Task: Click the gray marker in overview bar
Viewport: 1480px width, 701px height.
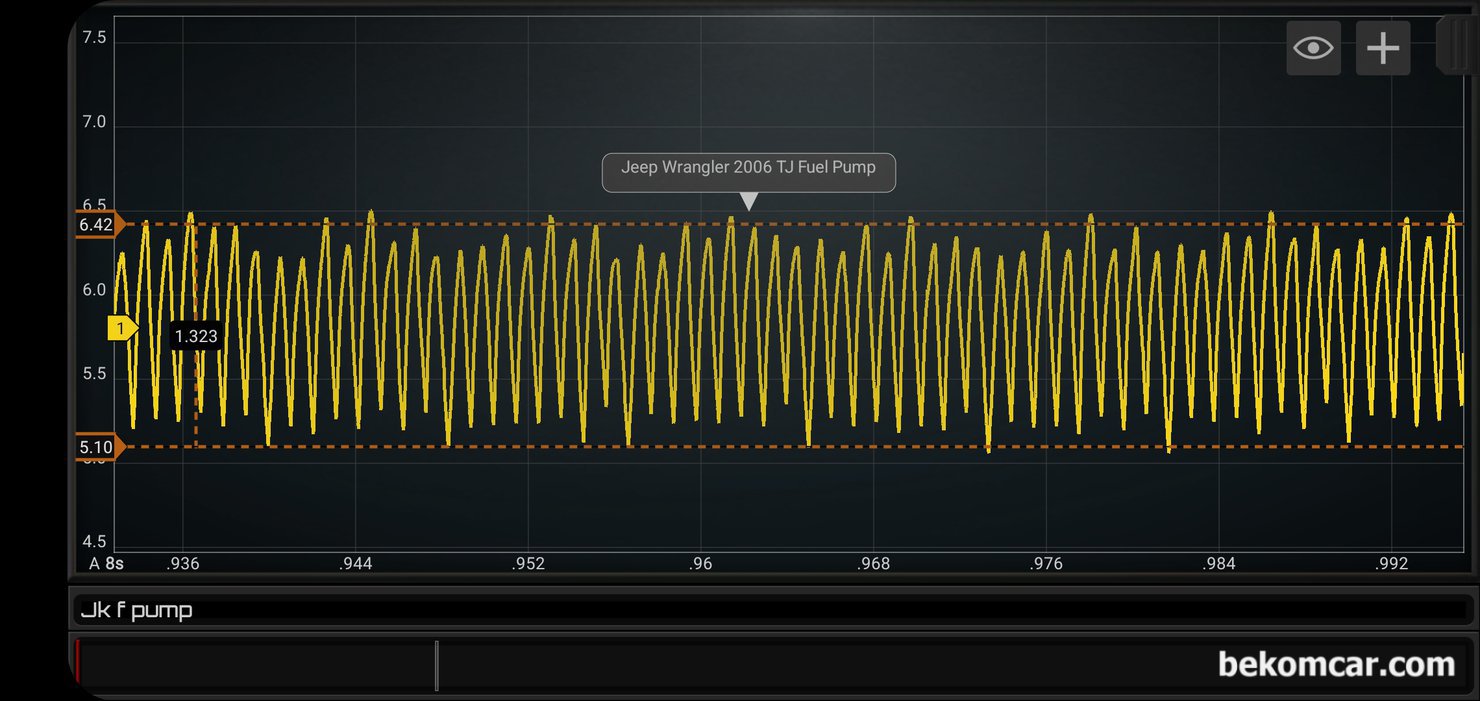Action: click(x=436, y=665)
